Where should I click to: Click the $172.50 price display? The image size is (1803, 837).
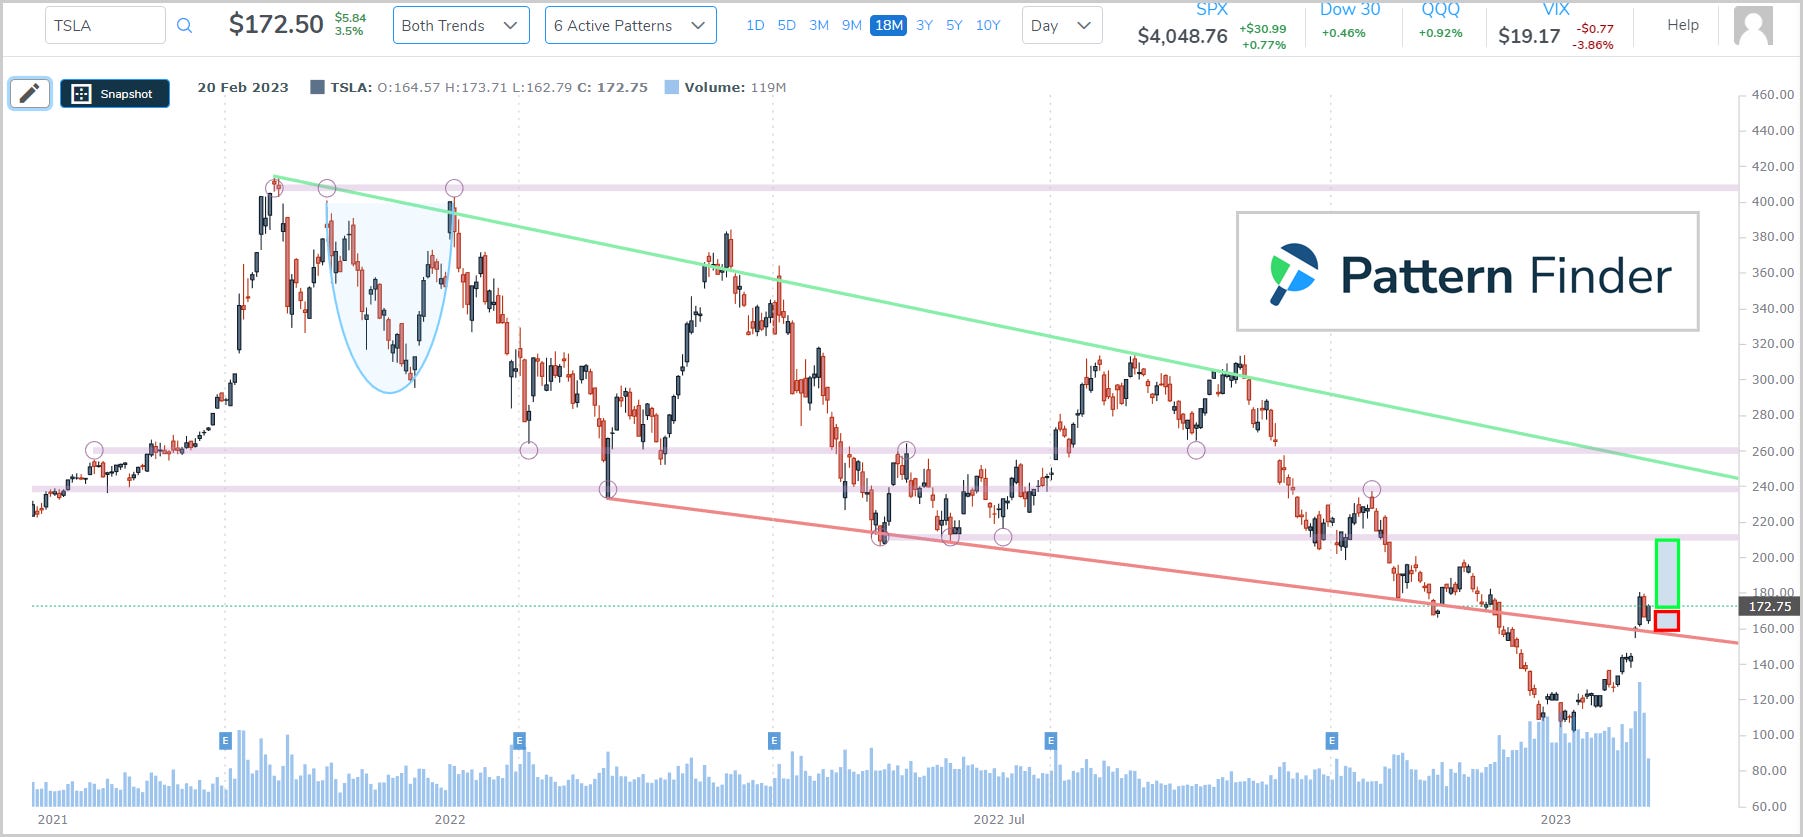[276, 25]
